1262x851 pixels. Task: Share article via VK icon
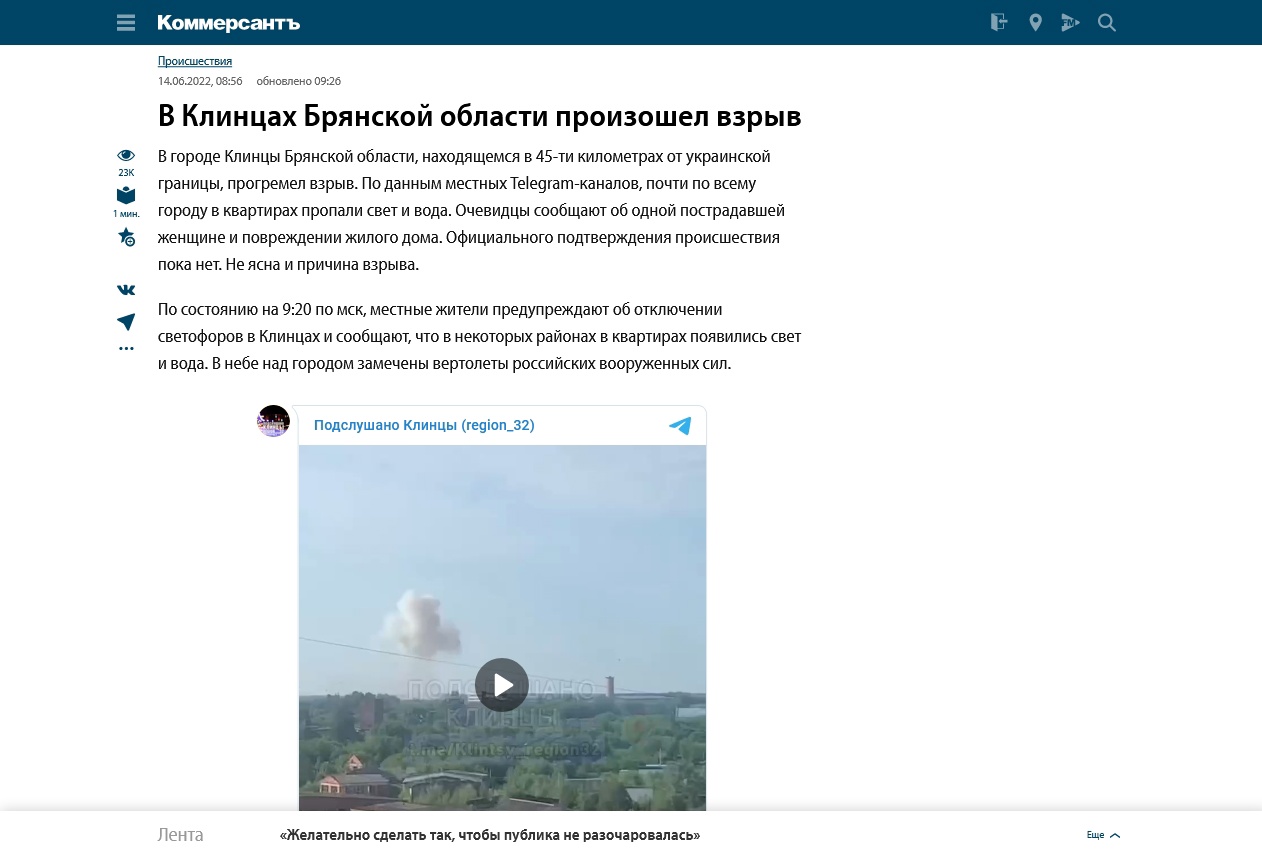click(126, 290)
